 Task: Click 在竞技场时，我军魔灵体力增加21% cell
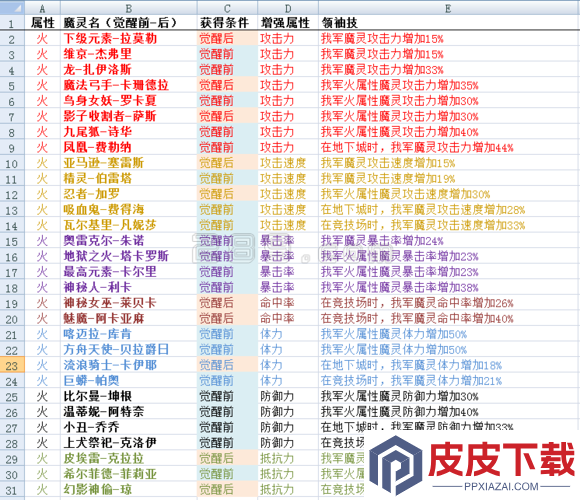click(x=449, y=380)
